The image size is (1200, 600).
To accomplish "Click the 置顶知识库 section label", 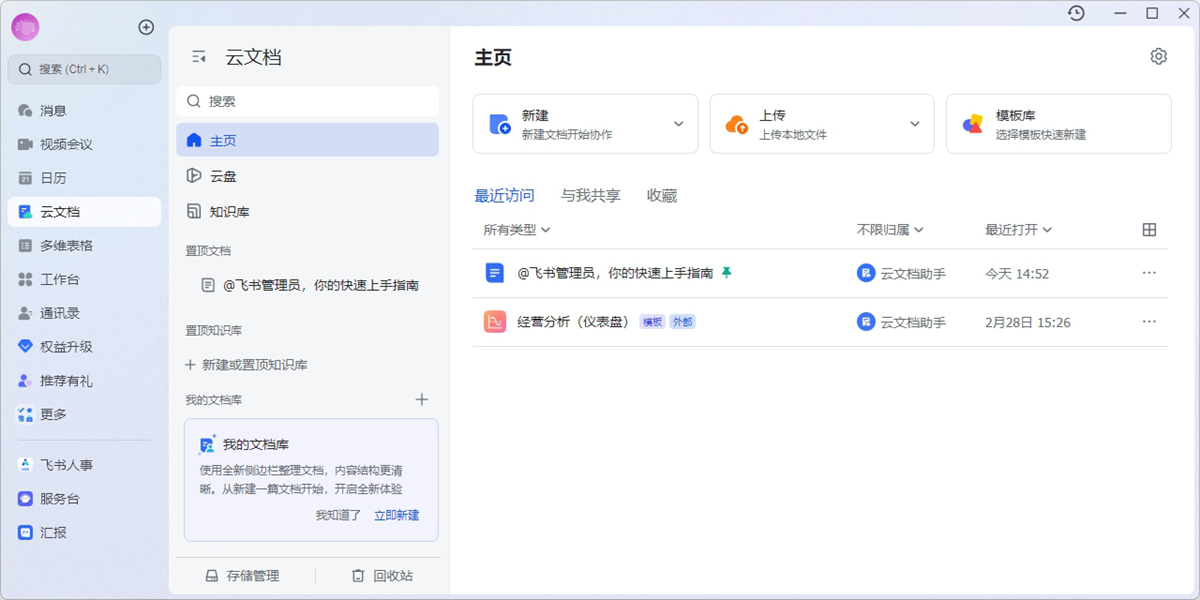I will (x=214, y=330).
